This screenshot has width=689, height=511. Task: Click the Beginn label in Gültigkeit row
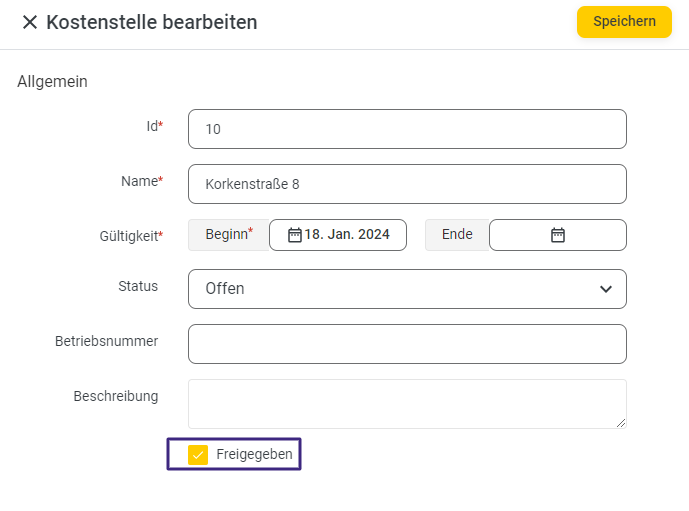coord(227,235)
